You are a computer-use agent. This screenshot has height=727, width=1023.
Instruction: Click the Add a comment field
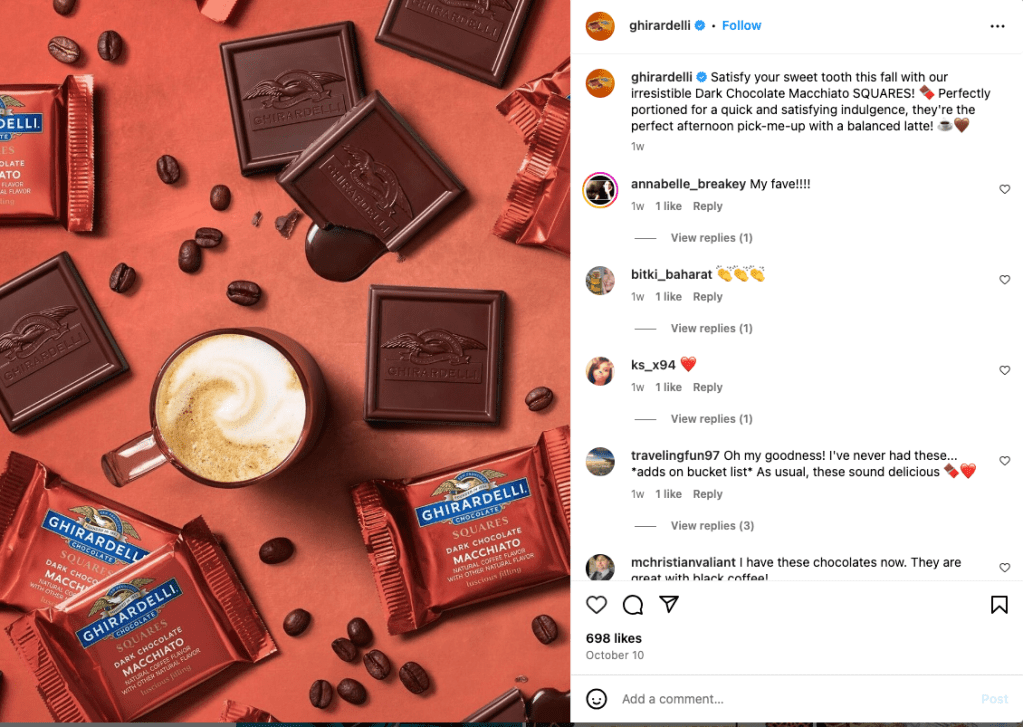click(796, 699)
